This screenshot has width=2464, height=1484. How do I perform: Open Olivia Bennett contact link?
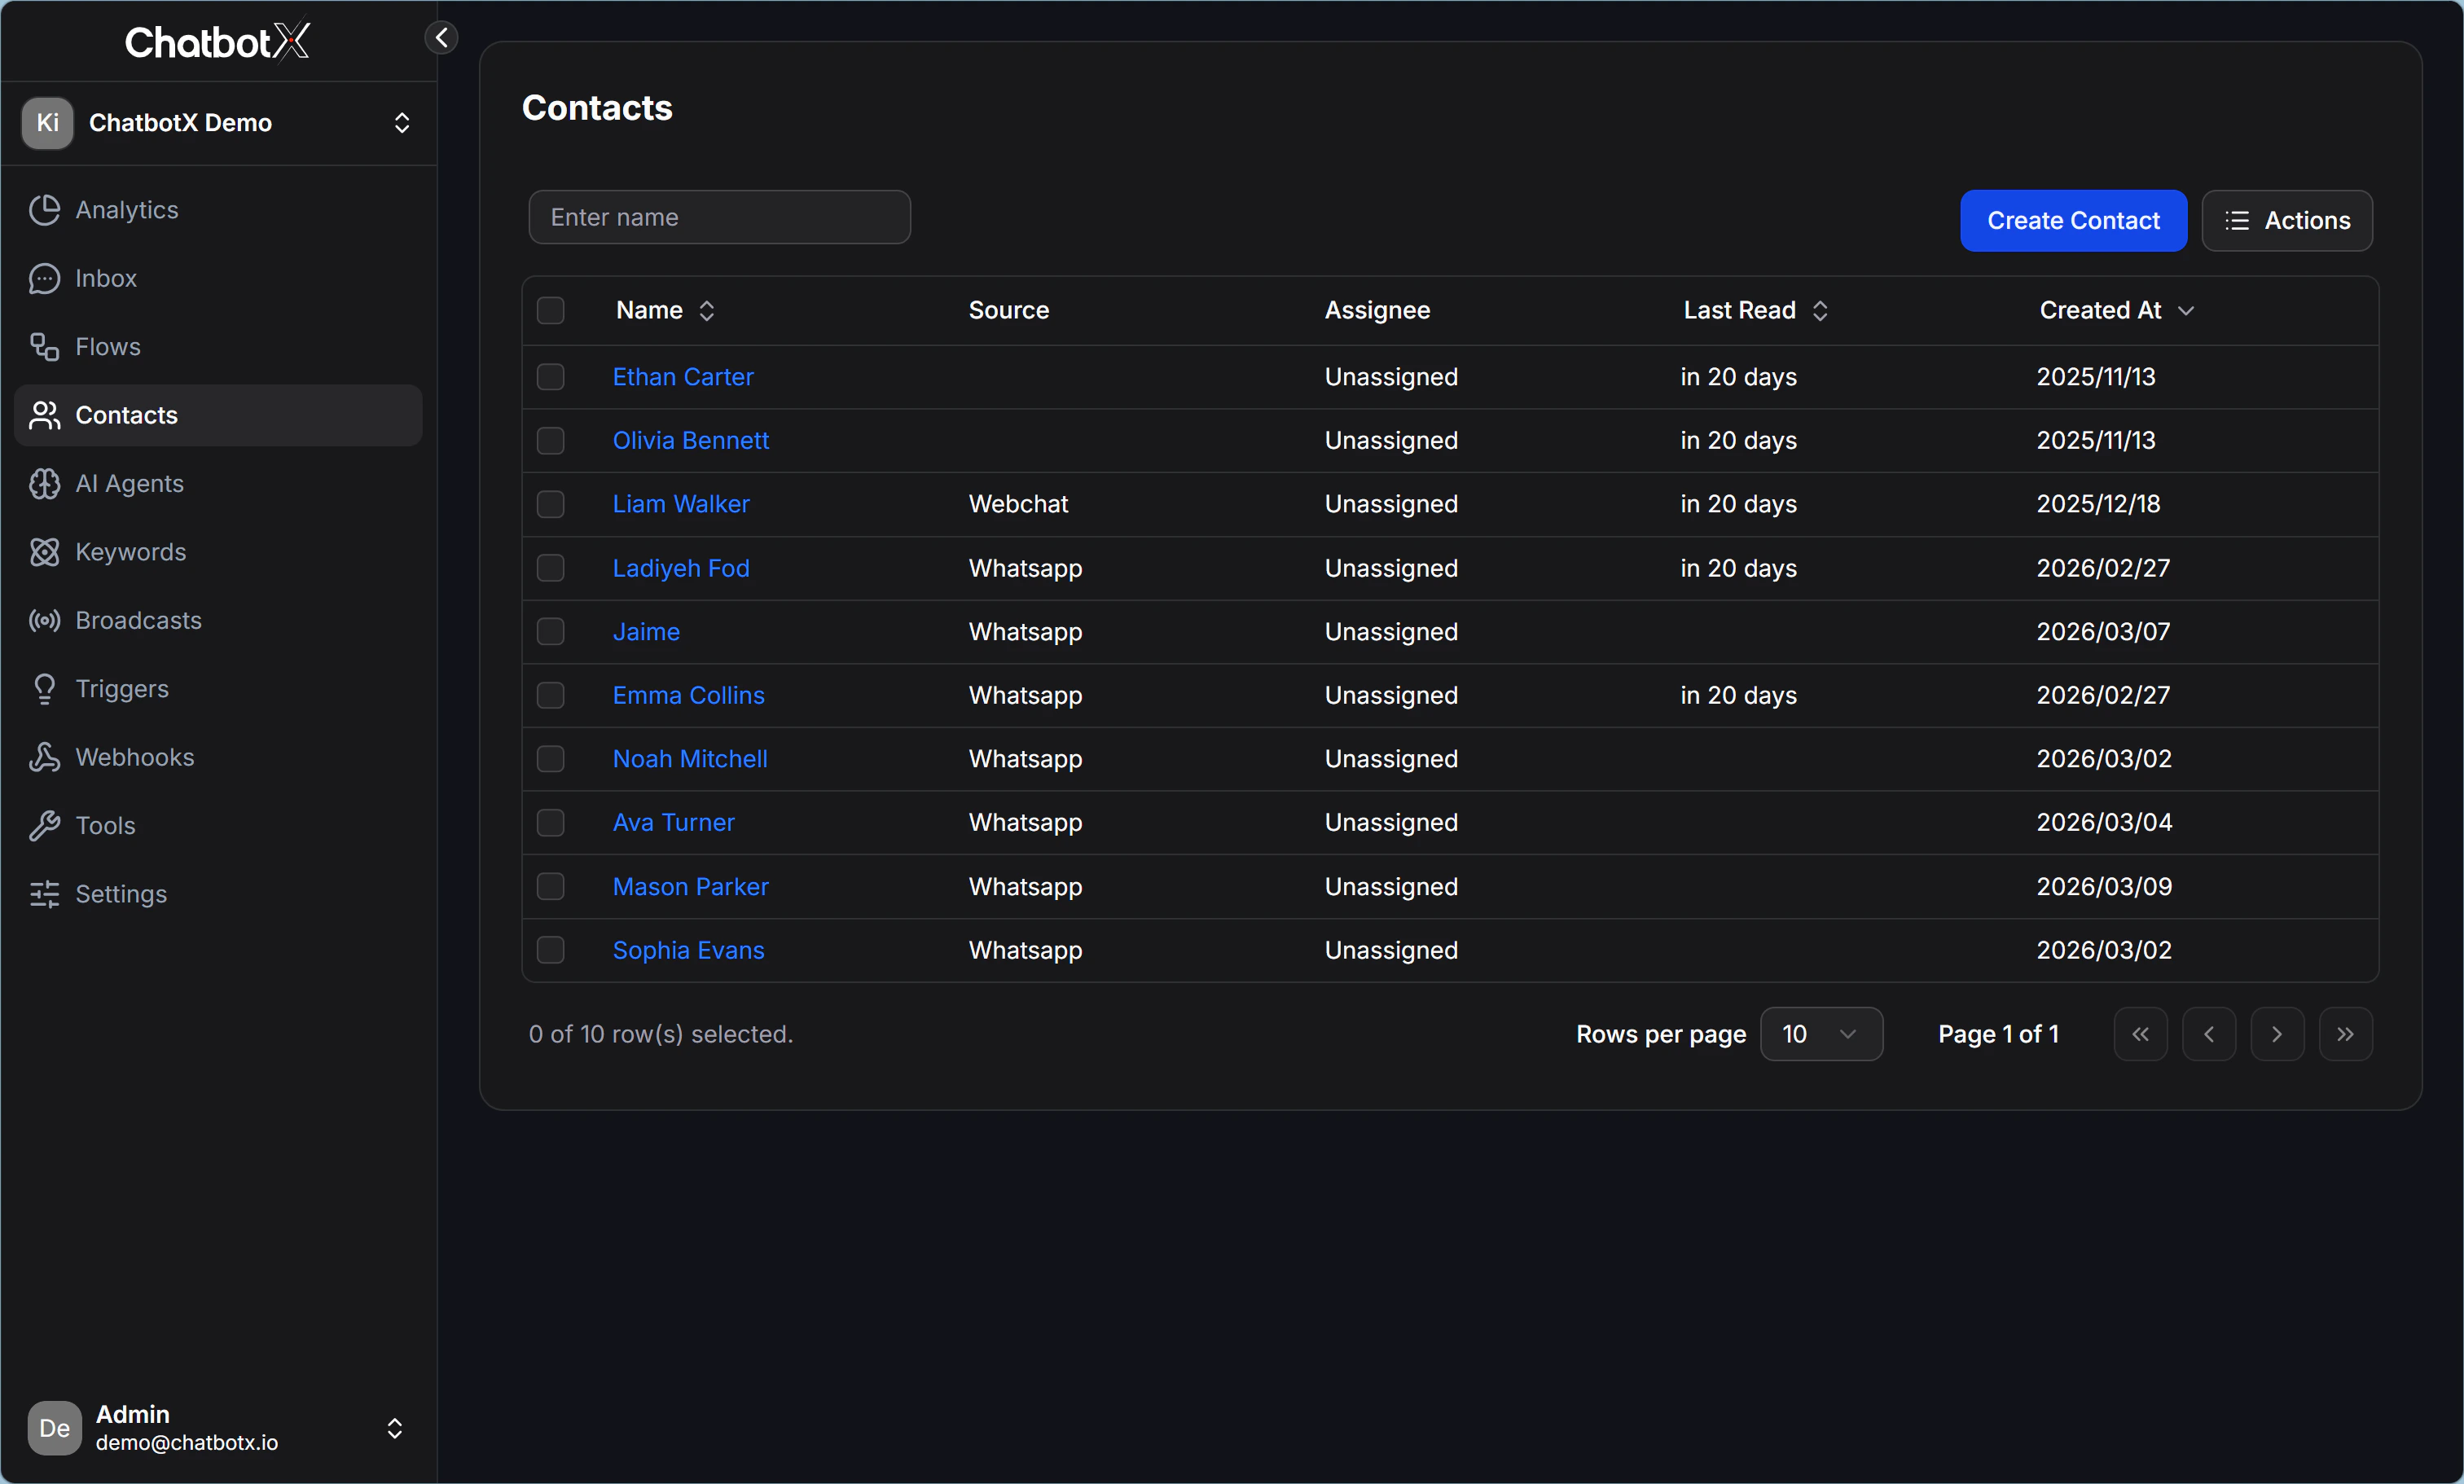click(x=691, y=441)
